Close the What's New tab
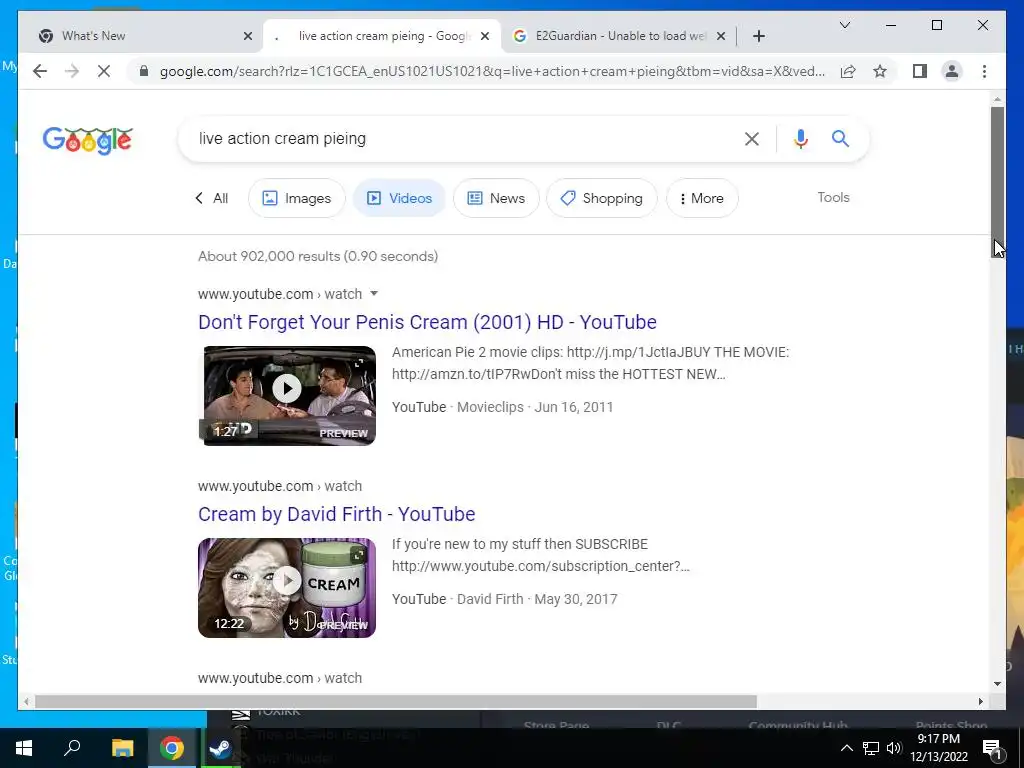This screenshot has width=1024, height=768. [x=248, y=36]
